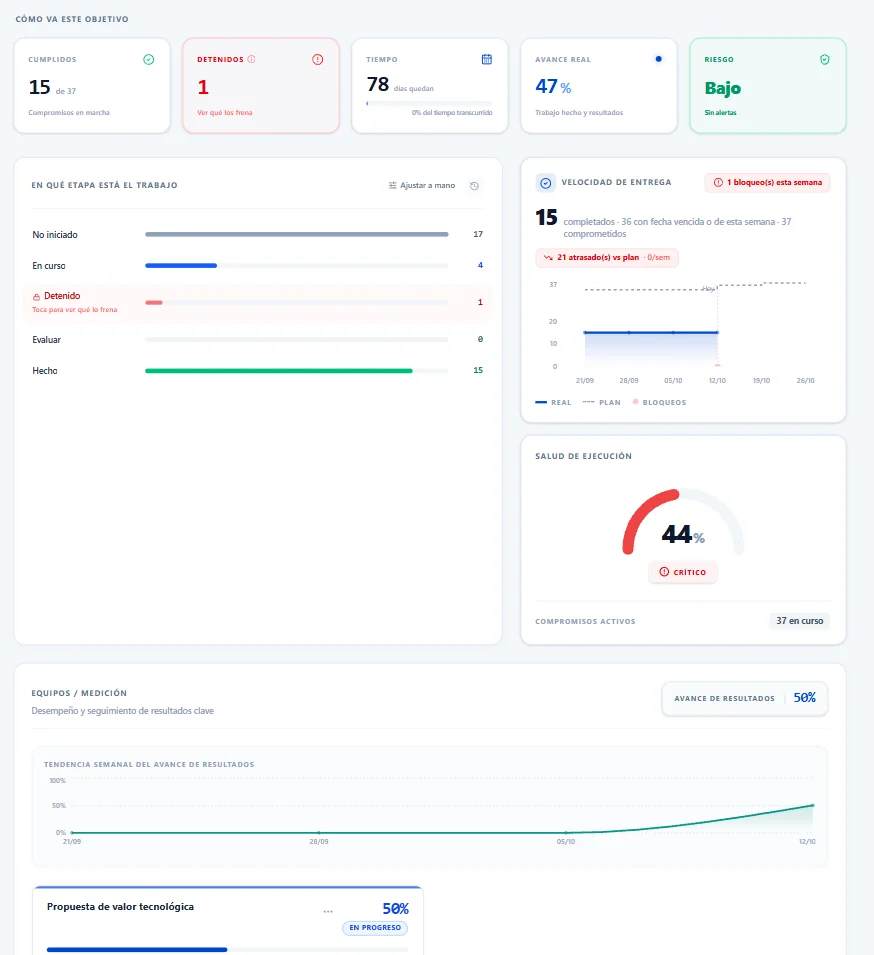The height and width of the screenshot is (955, 874).
Task: Click the check-circle icon beside Velocidad de Entrega
Action: tap(546, 183)
